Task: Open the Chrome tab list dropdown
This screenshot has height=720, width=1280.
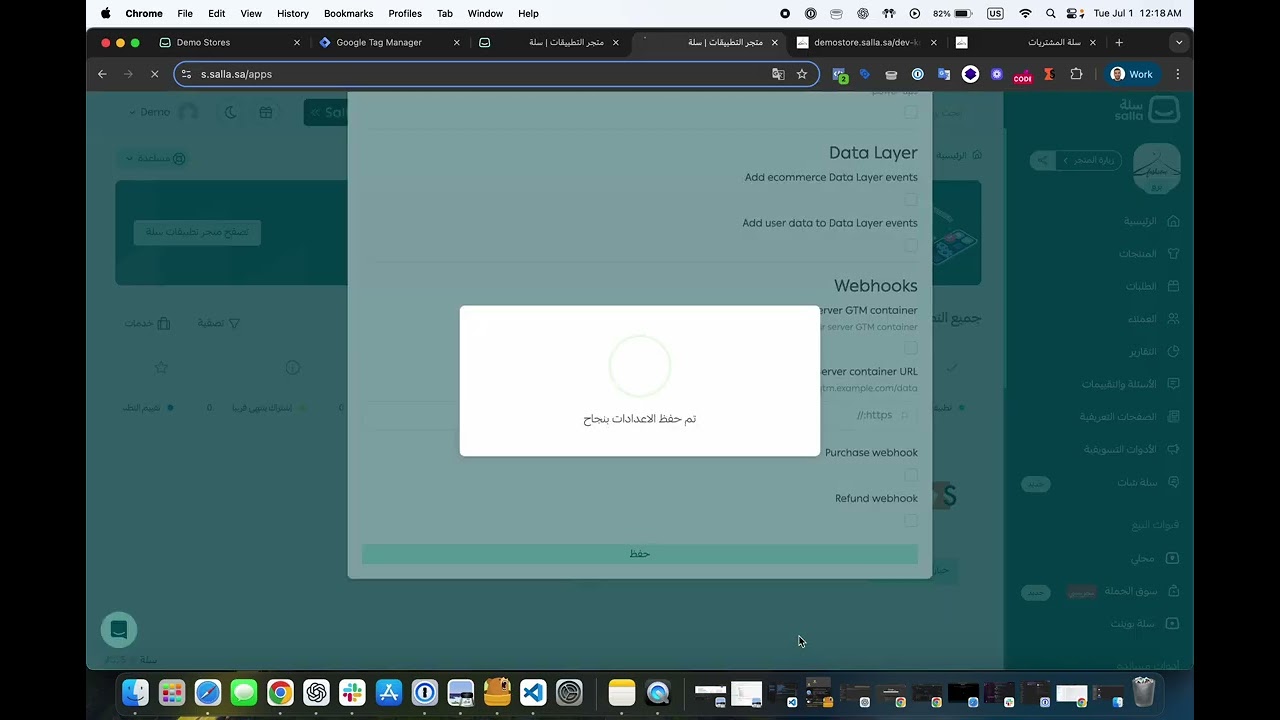Action: [1179, 42]
